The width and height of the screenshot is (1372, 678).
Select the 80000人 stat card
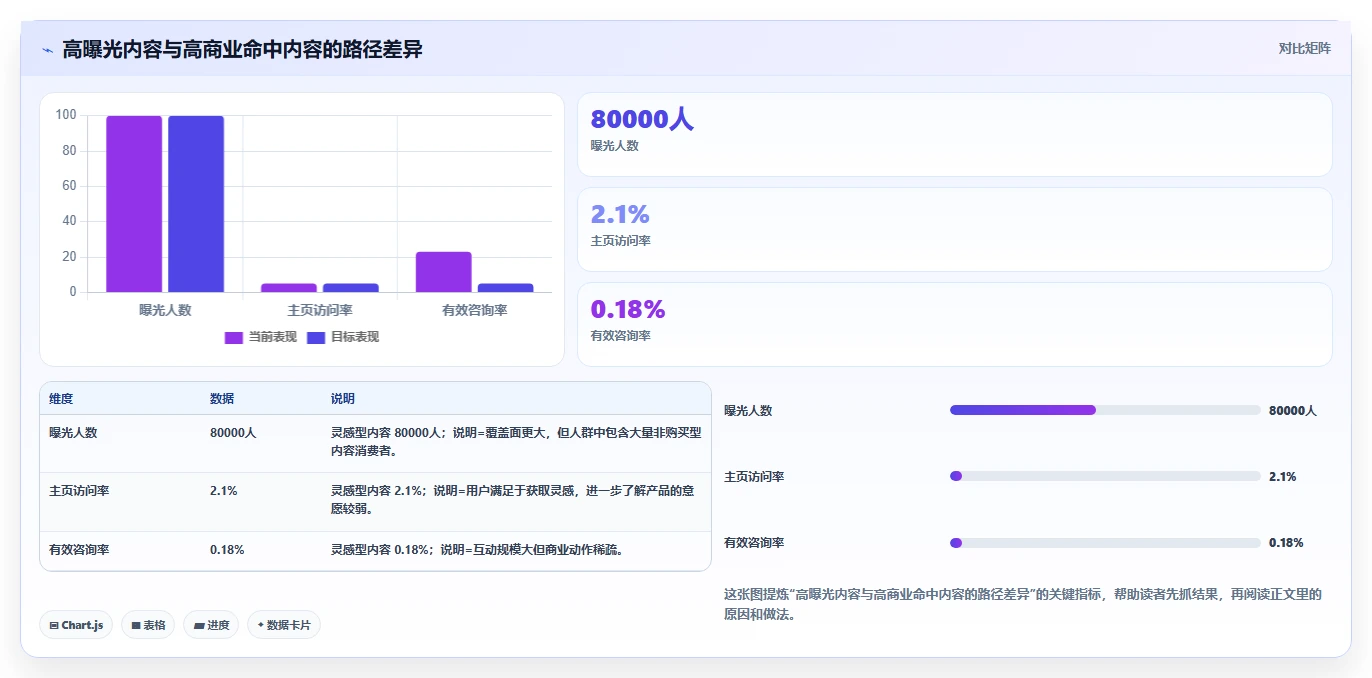click(x=955, y=135)
